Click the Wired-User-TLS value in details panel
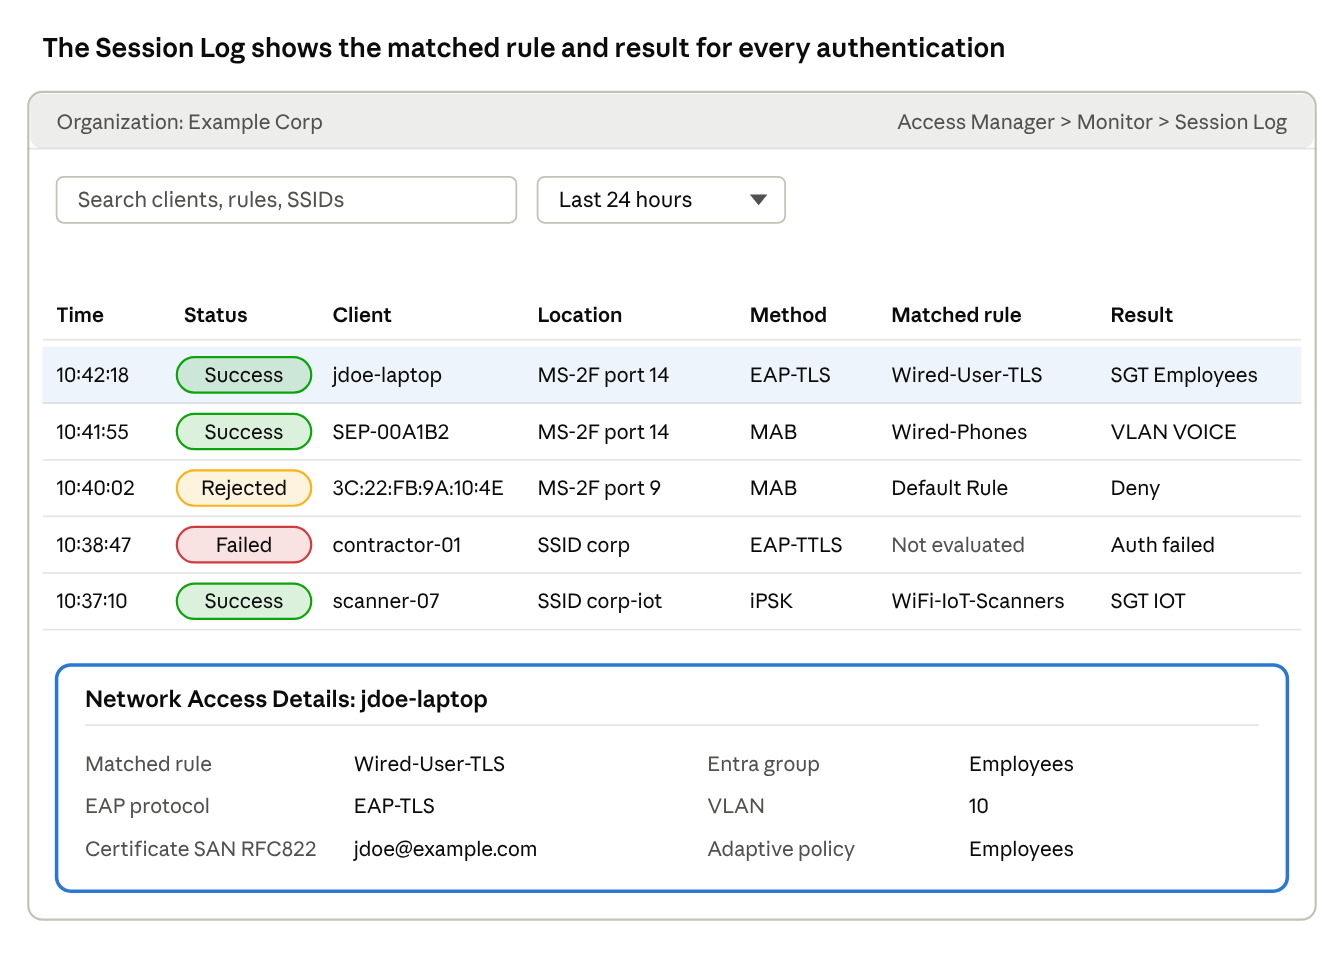1344x974 pixels. tap(429, 764)
